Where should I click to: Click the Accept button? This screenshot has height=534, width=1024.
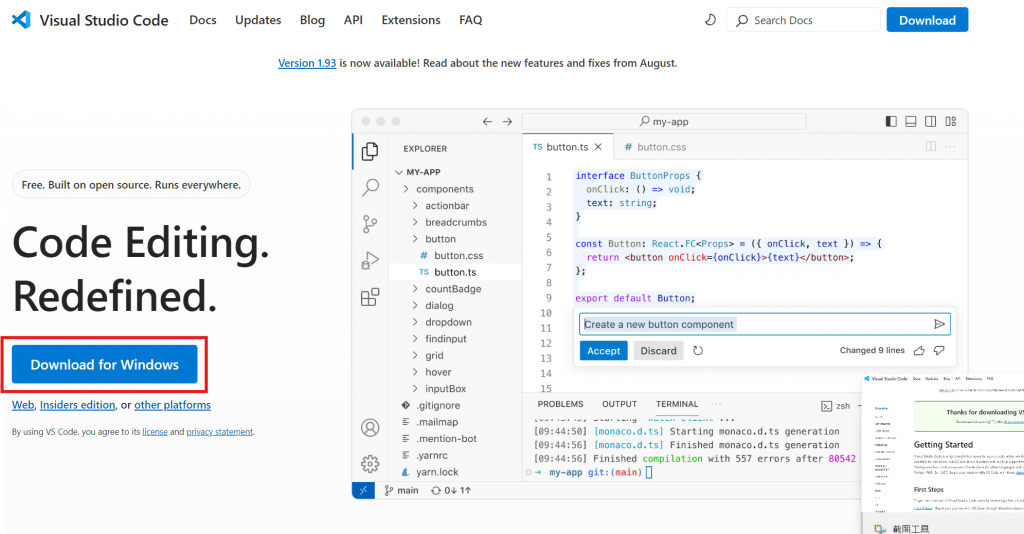pos(603,351)
